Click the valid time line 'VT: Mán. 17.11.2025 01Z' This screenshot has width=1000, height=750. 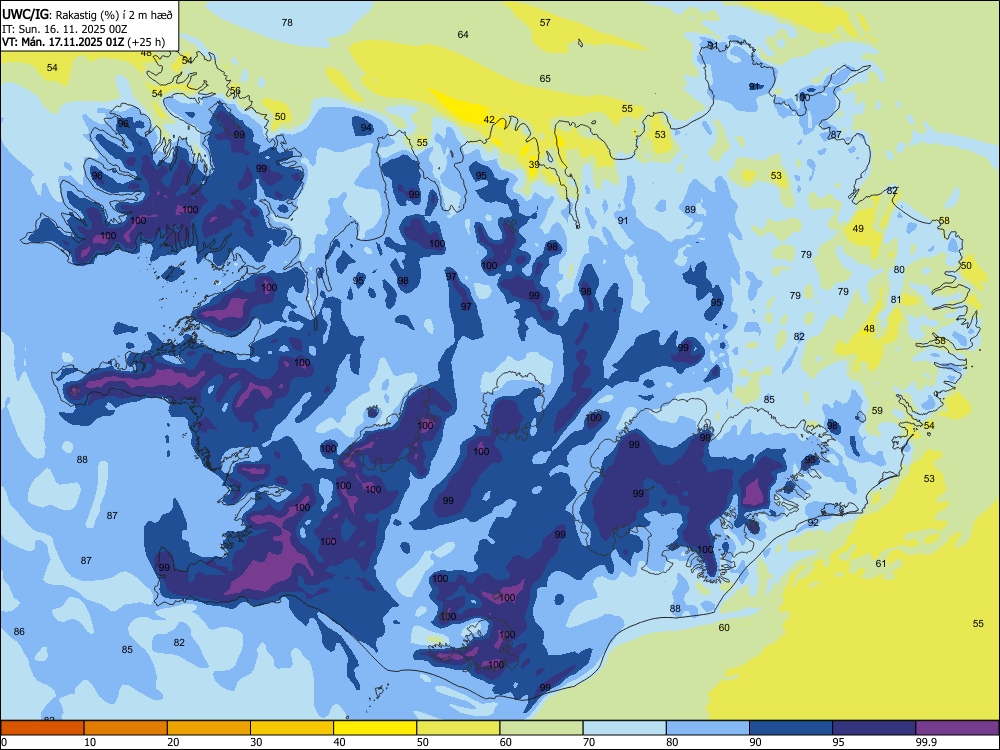65,42
